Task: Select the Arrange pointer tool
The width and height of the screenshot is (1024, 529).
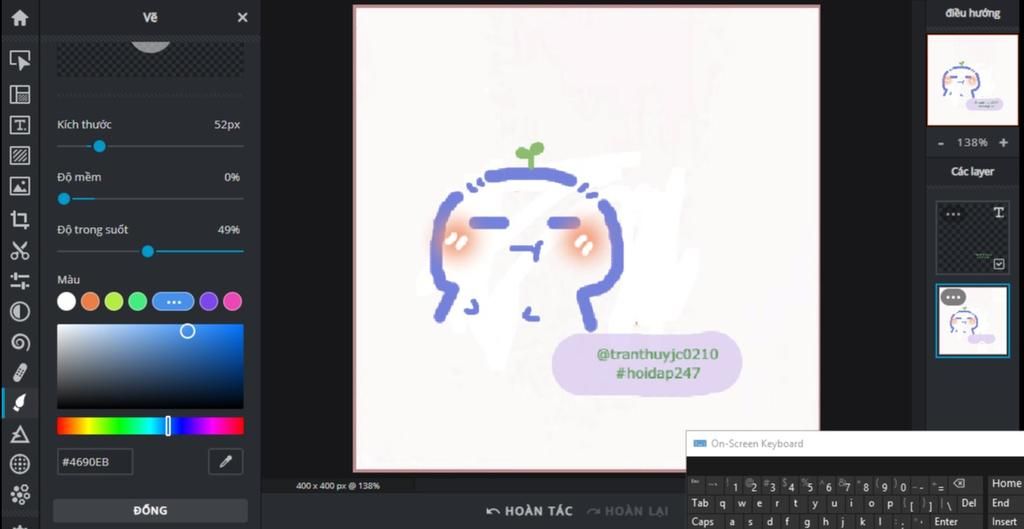Action: [20, 61]
